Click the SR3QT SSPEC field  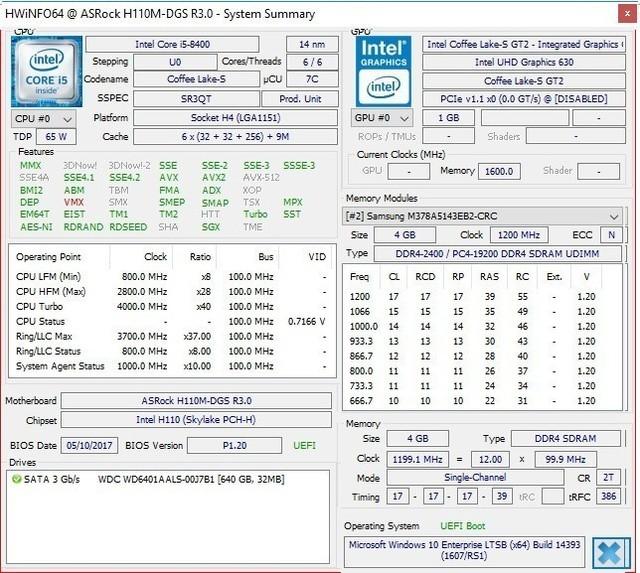pos(196,99)
